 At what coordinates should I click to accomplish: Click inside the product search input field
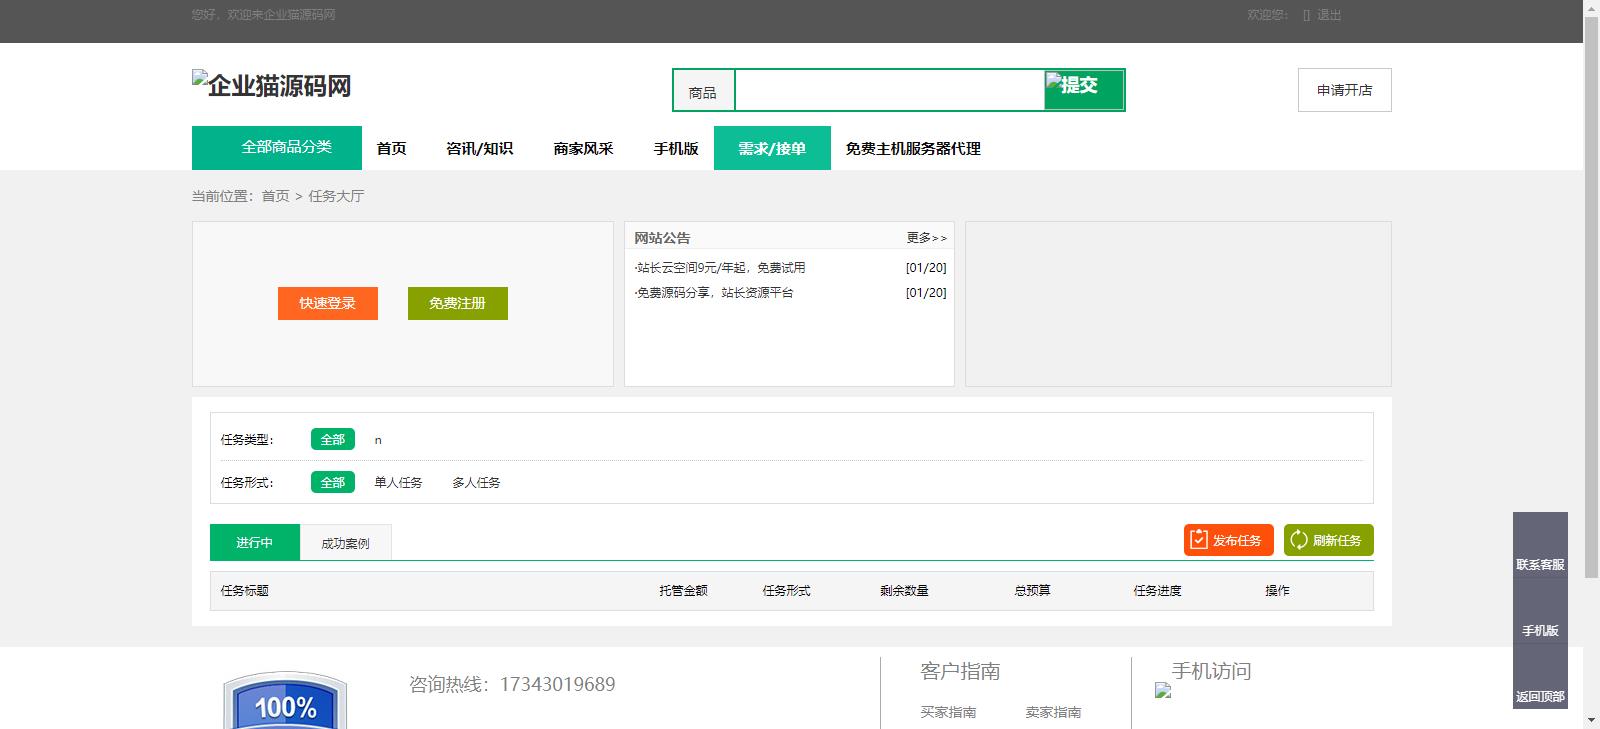pyautogui.click(x=888, y=90)
